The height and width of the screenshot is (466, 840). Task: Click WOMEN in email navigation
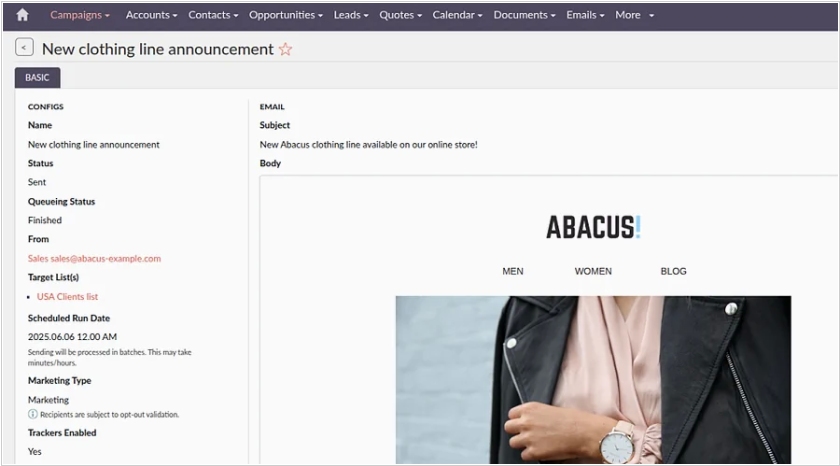(593, 271)
